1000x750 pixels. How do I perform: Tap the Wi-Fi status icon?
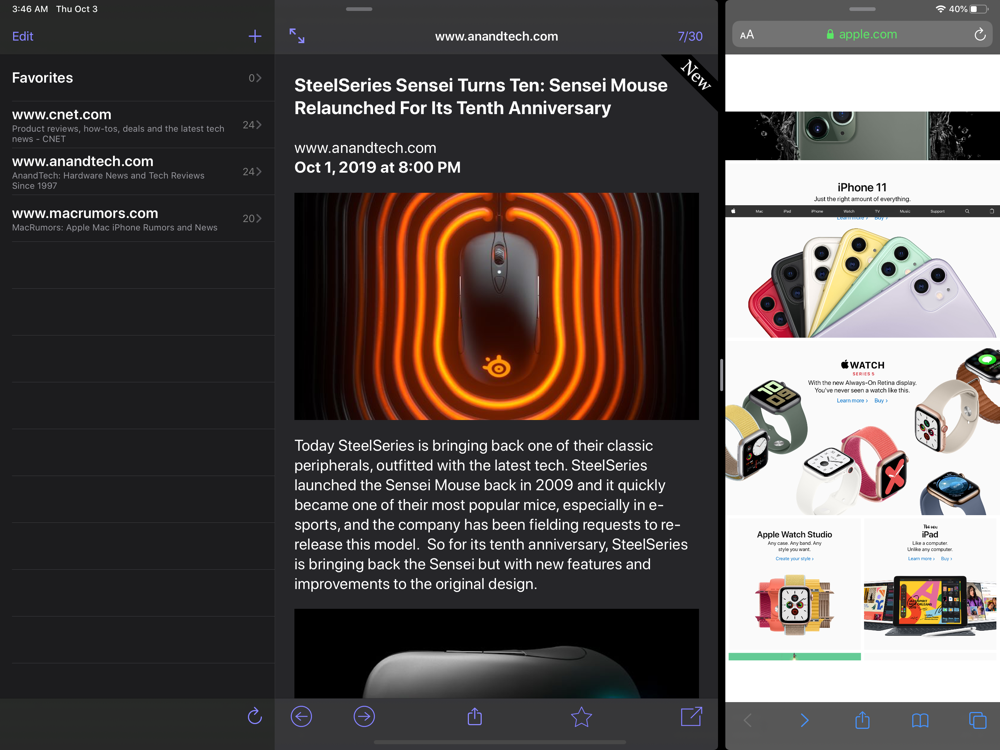click(x=940, y=9)
